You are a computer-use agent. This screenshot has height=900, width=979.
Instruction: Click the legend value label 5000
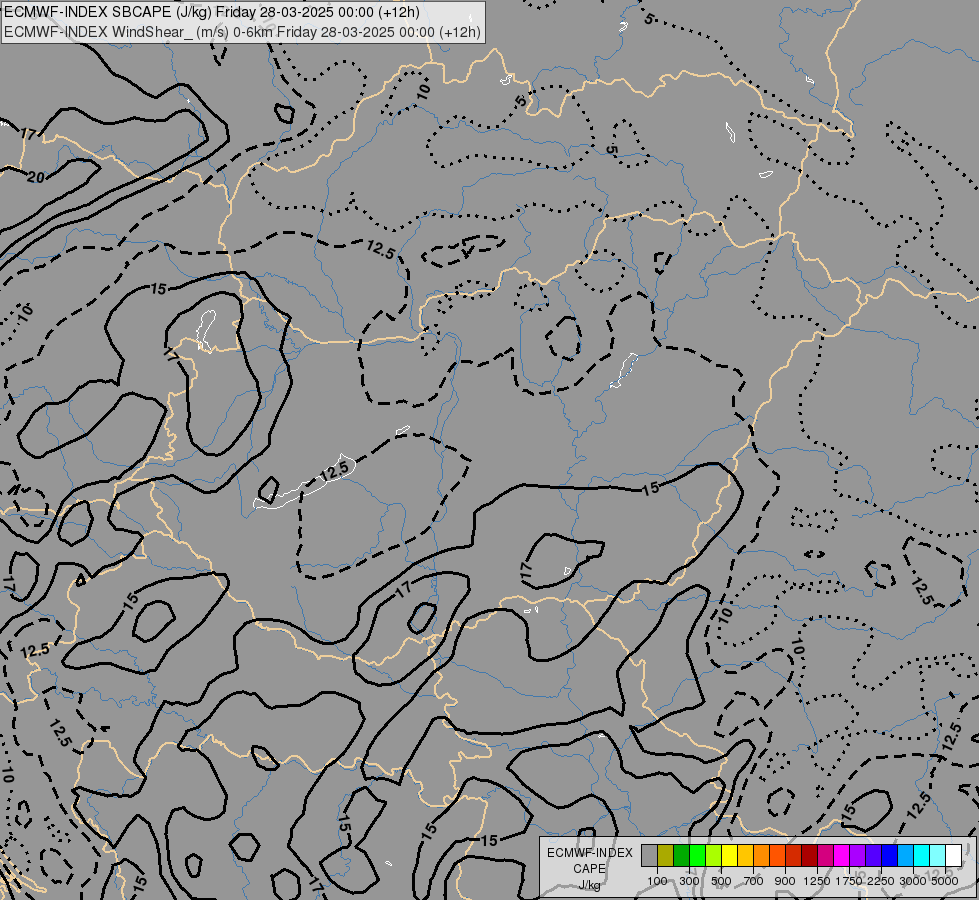click(945, 881)
